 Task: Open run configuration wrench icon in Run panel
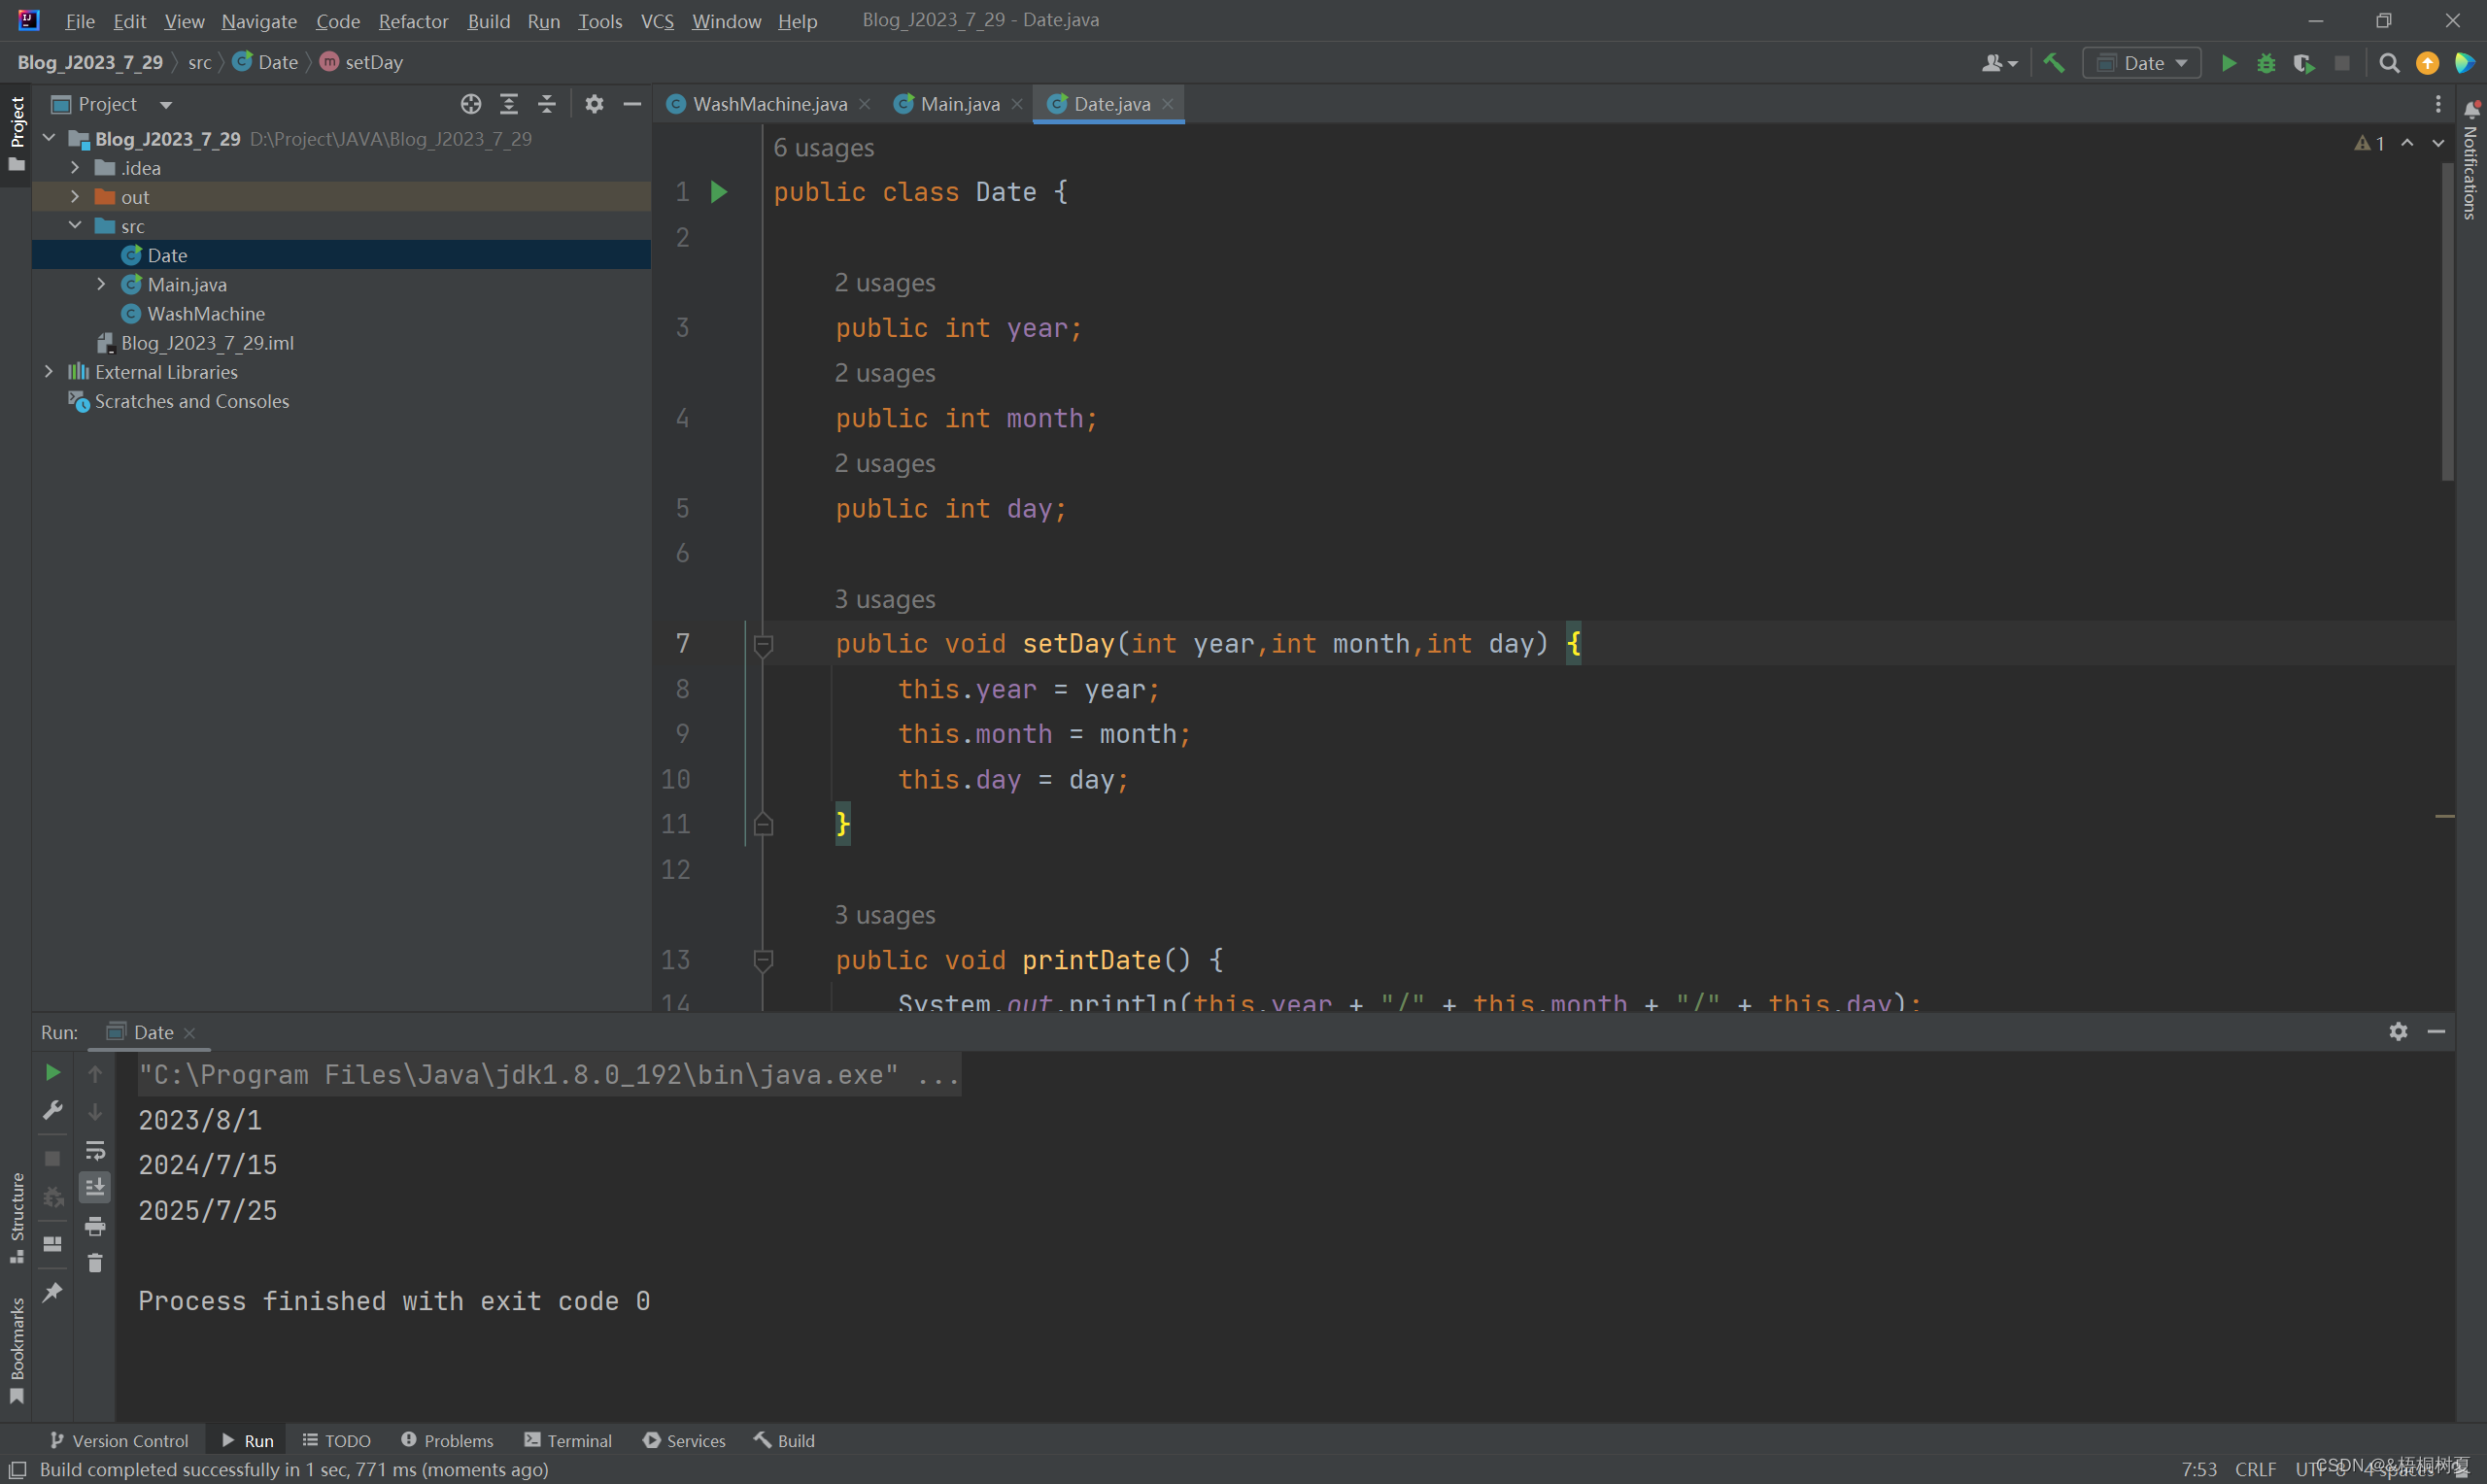53,1111
